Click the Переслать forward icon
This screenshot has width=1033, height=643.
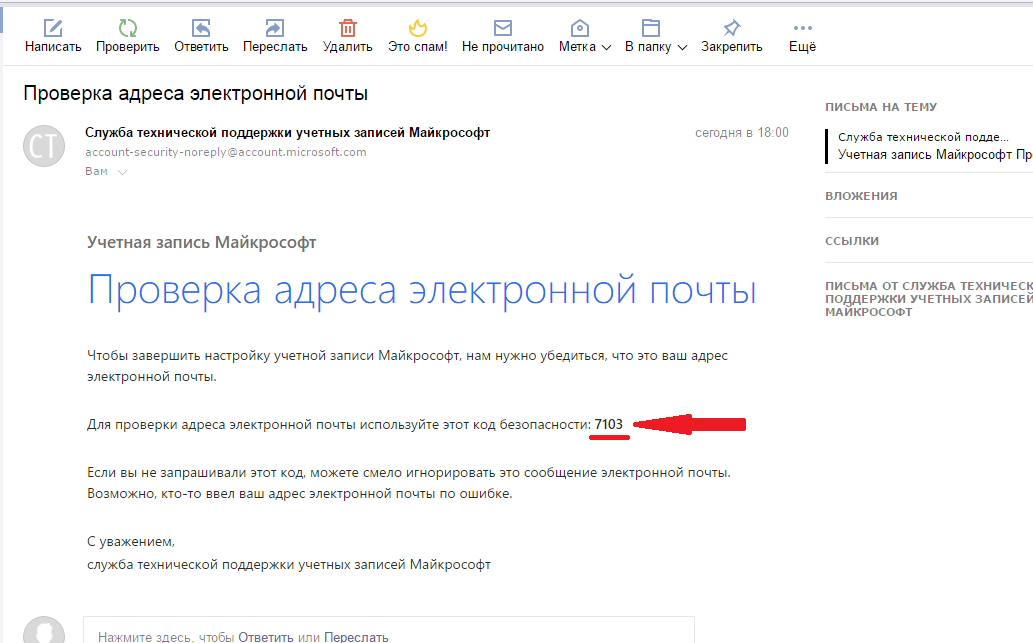click(274, 28)
